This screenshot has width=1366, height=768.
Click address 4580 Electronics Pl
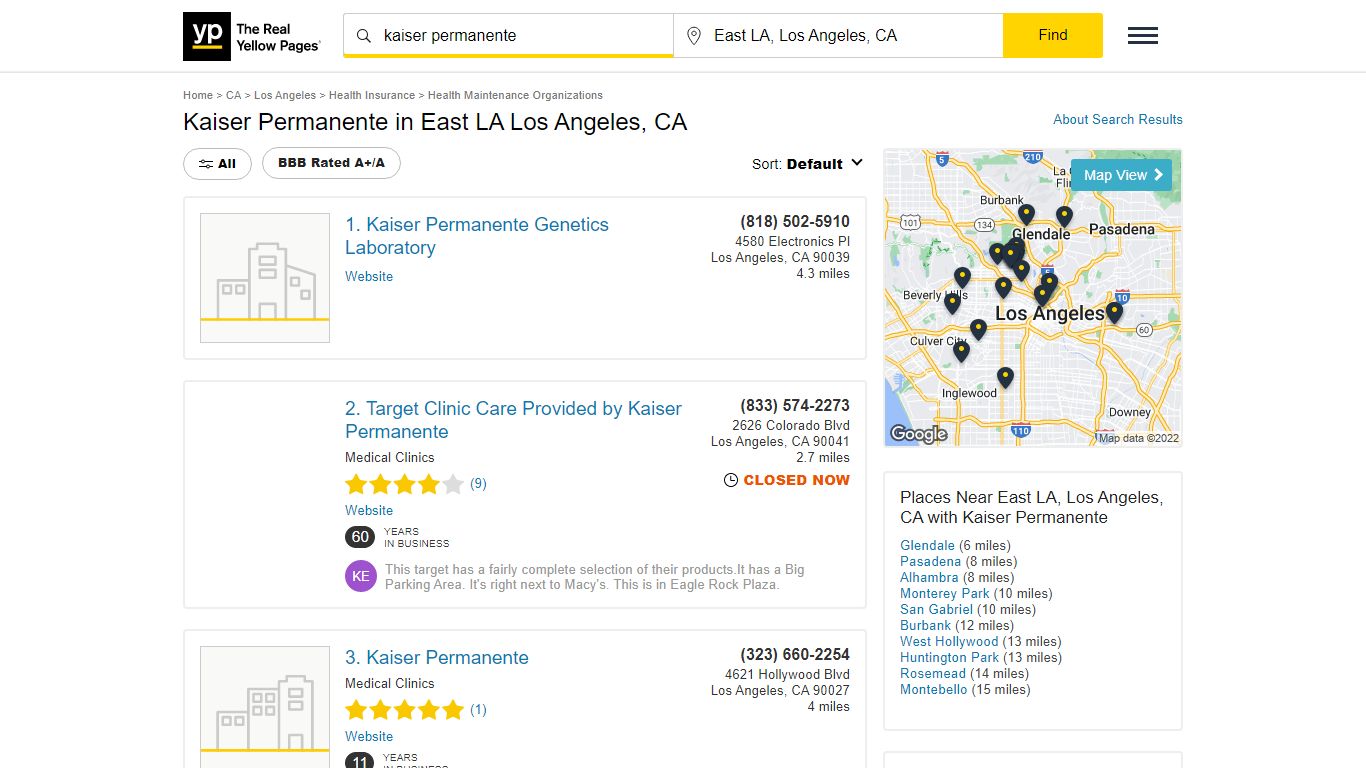tap(792, 242)
